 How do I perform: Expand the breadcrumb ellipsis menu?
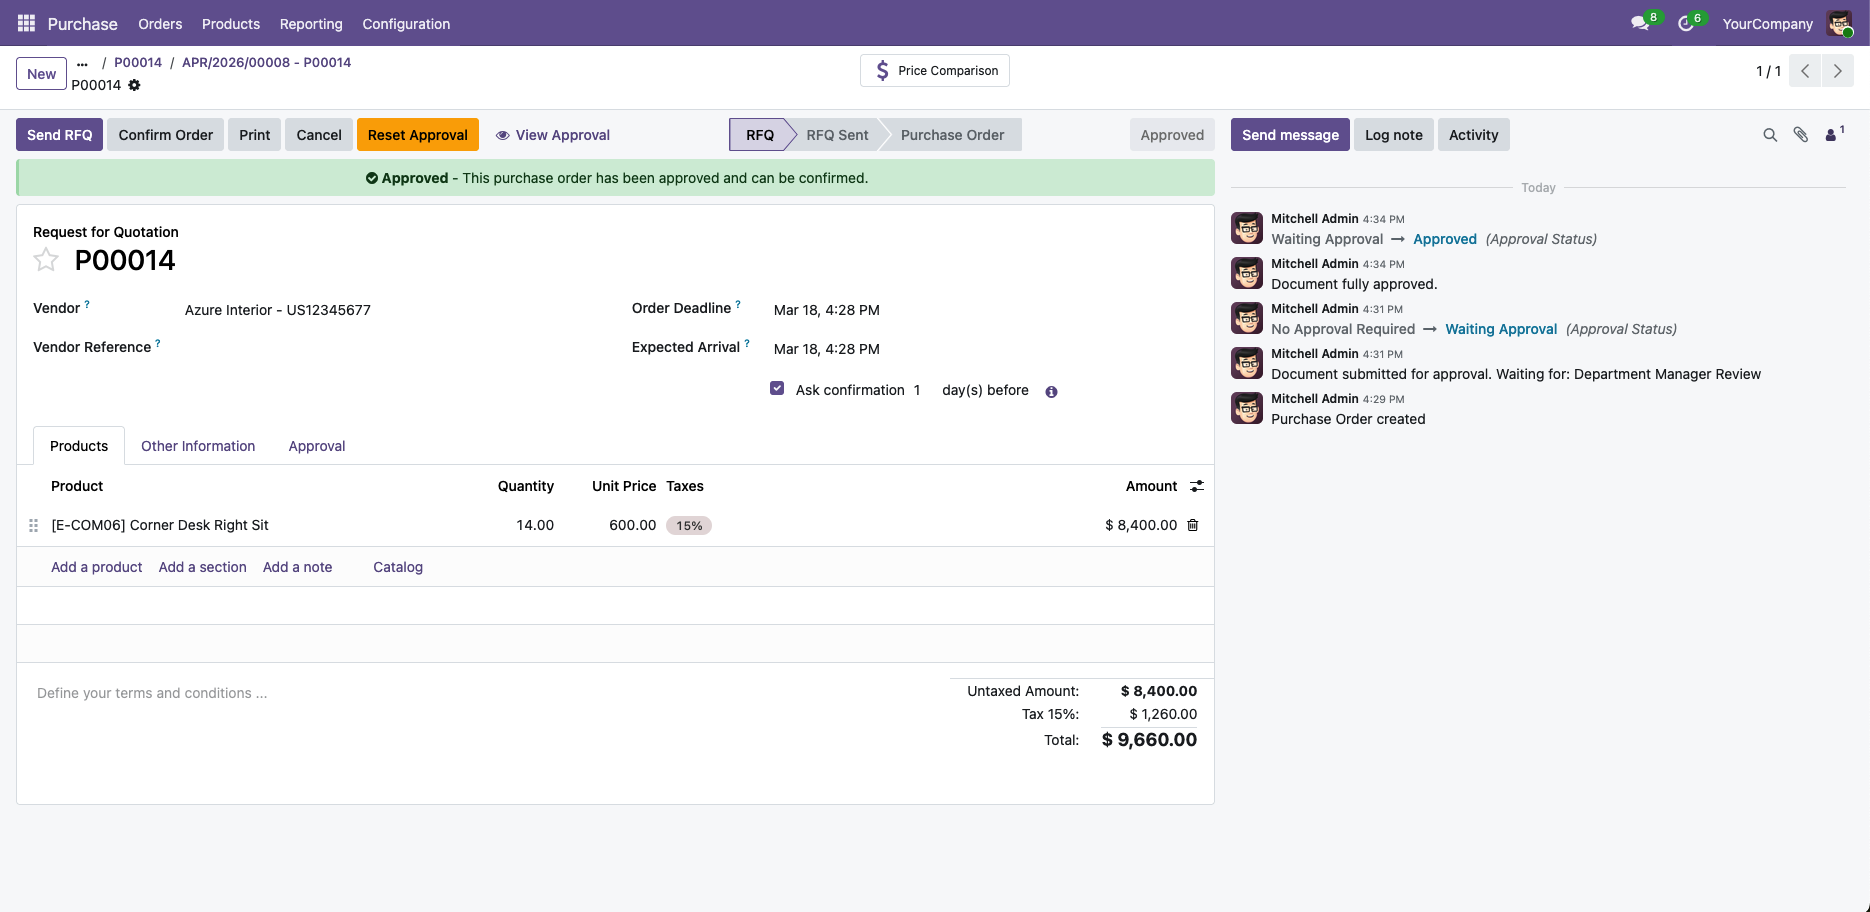click(x=82, y=63)
